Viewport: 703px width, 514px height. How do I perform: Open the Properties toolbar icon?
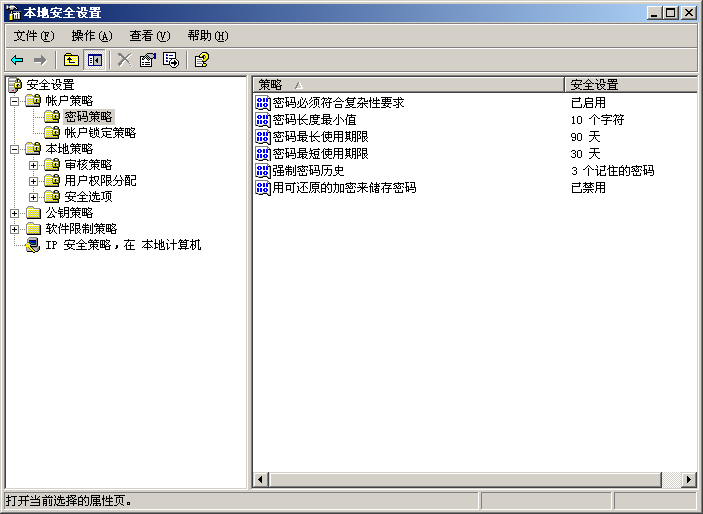point(148,60)
